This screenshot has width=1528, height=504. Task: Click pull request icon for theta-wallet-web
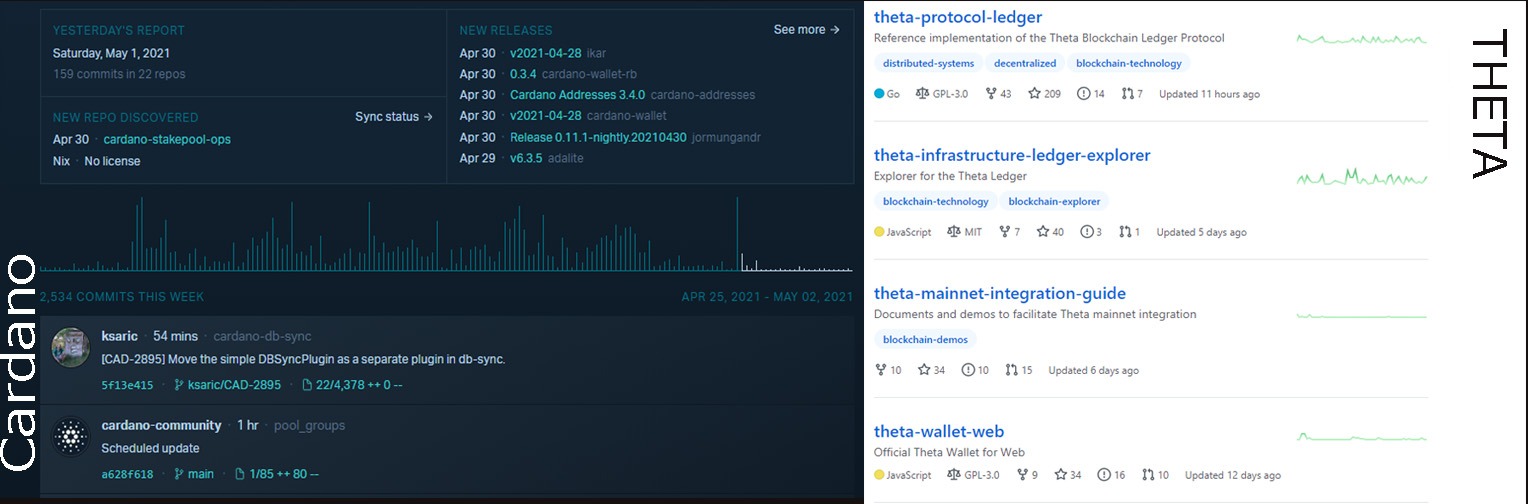1149,475
